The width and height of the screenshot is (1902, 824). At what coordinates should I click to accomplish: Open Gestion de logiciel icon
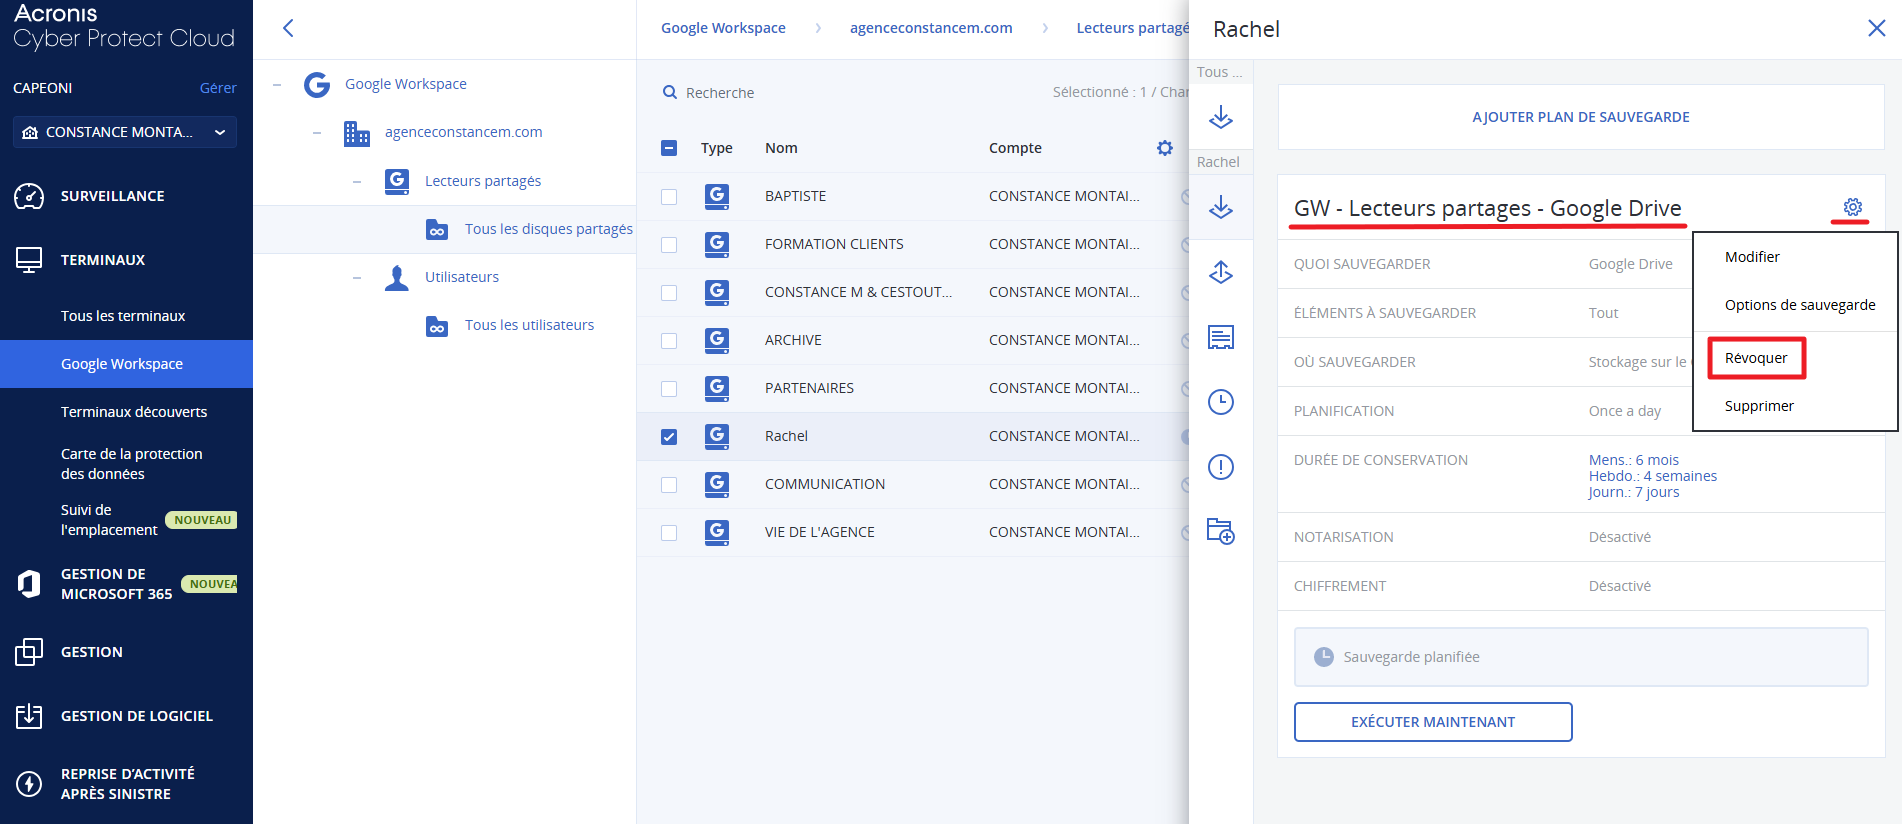tap(29, 716)
